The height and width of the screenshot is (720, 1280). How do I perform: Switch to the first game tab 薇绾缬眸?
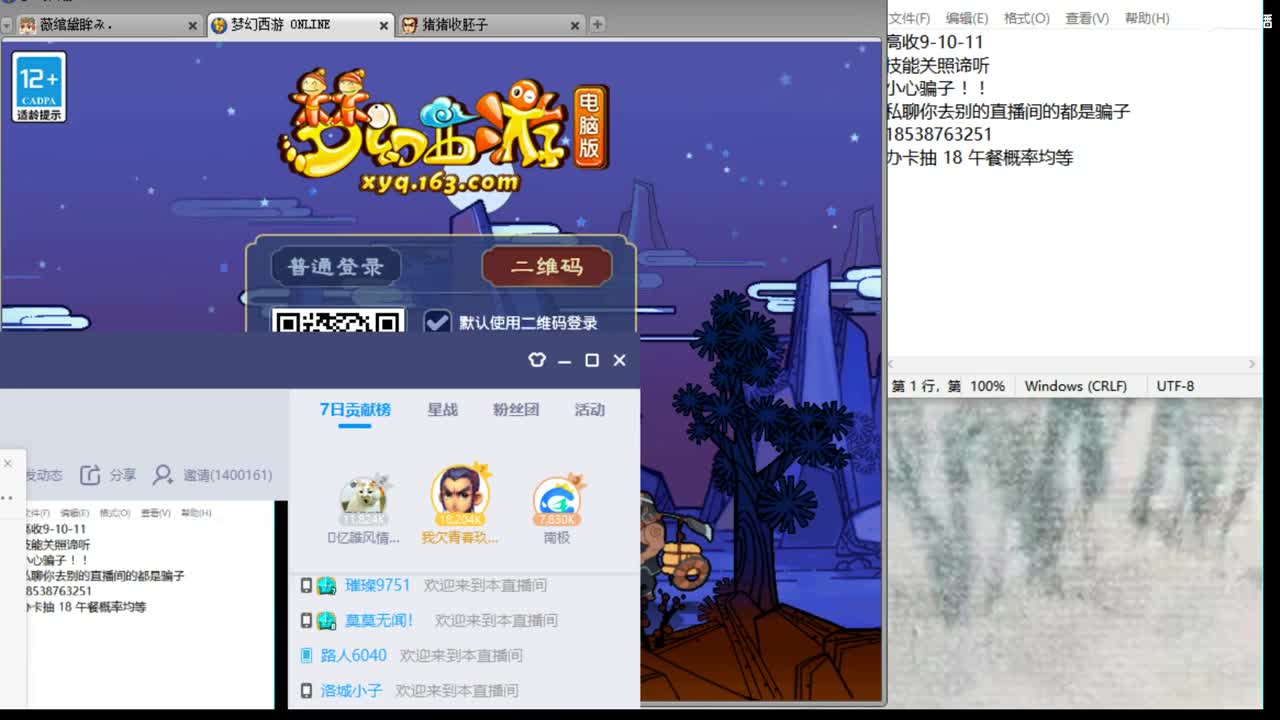109,25
